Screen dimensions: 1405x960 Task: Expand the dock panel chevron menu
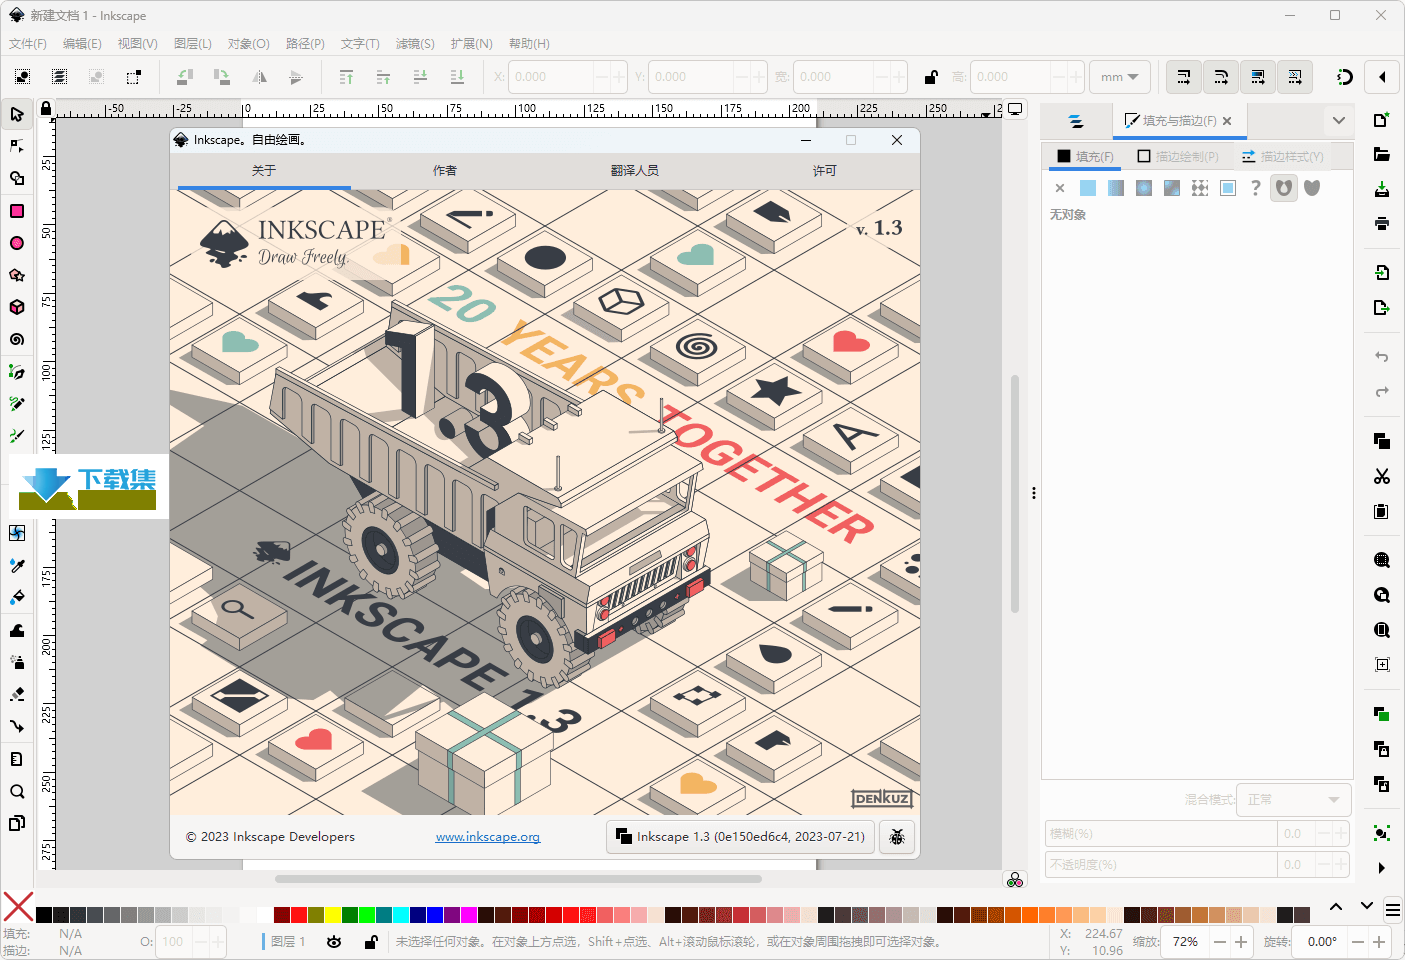click(1338, 121)
